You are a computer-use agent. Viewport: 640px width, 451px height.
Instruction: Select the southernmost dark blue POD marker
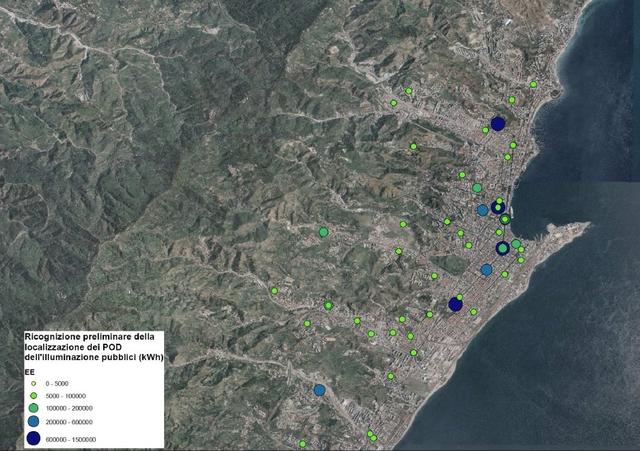pos(455,304)
